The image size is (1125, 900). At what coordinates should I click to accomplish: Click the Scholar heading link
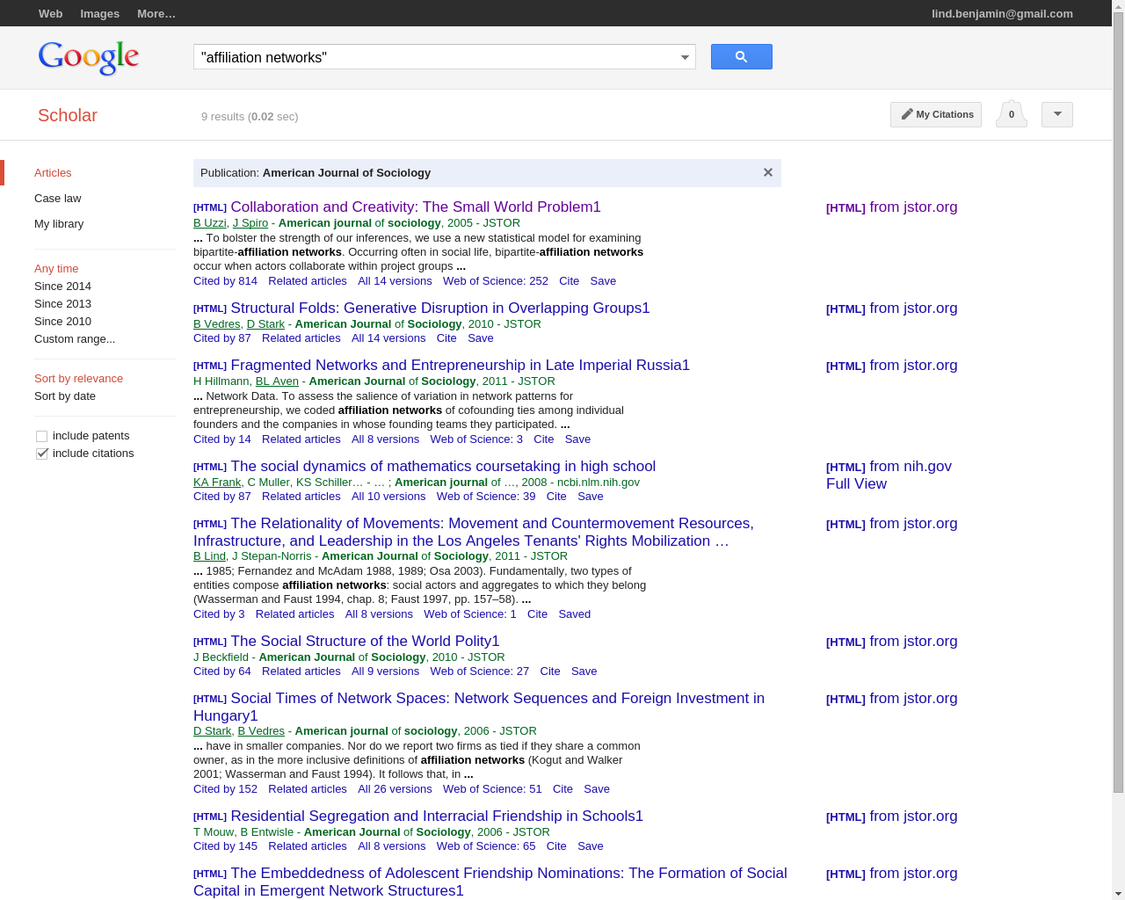[67, 115]
